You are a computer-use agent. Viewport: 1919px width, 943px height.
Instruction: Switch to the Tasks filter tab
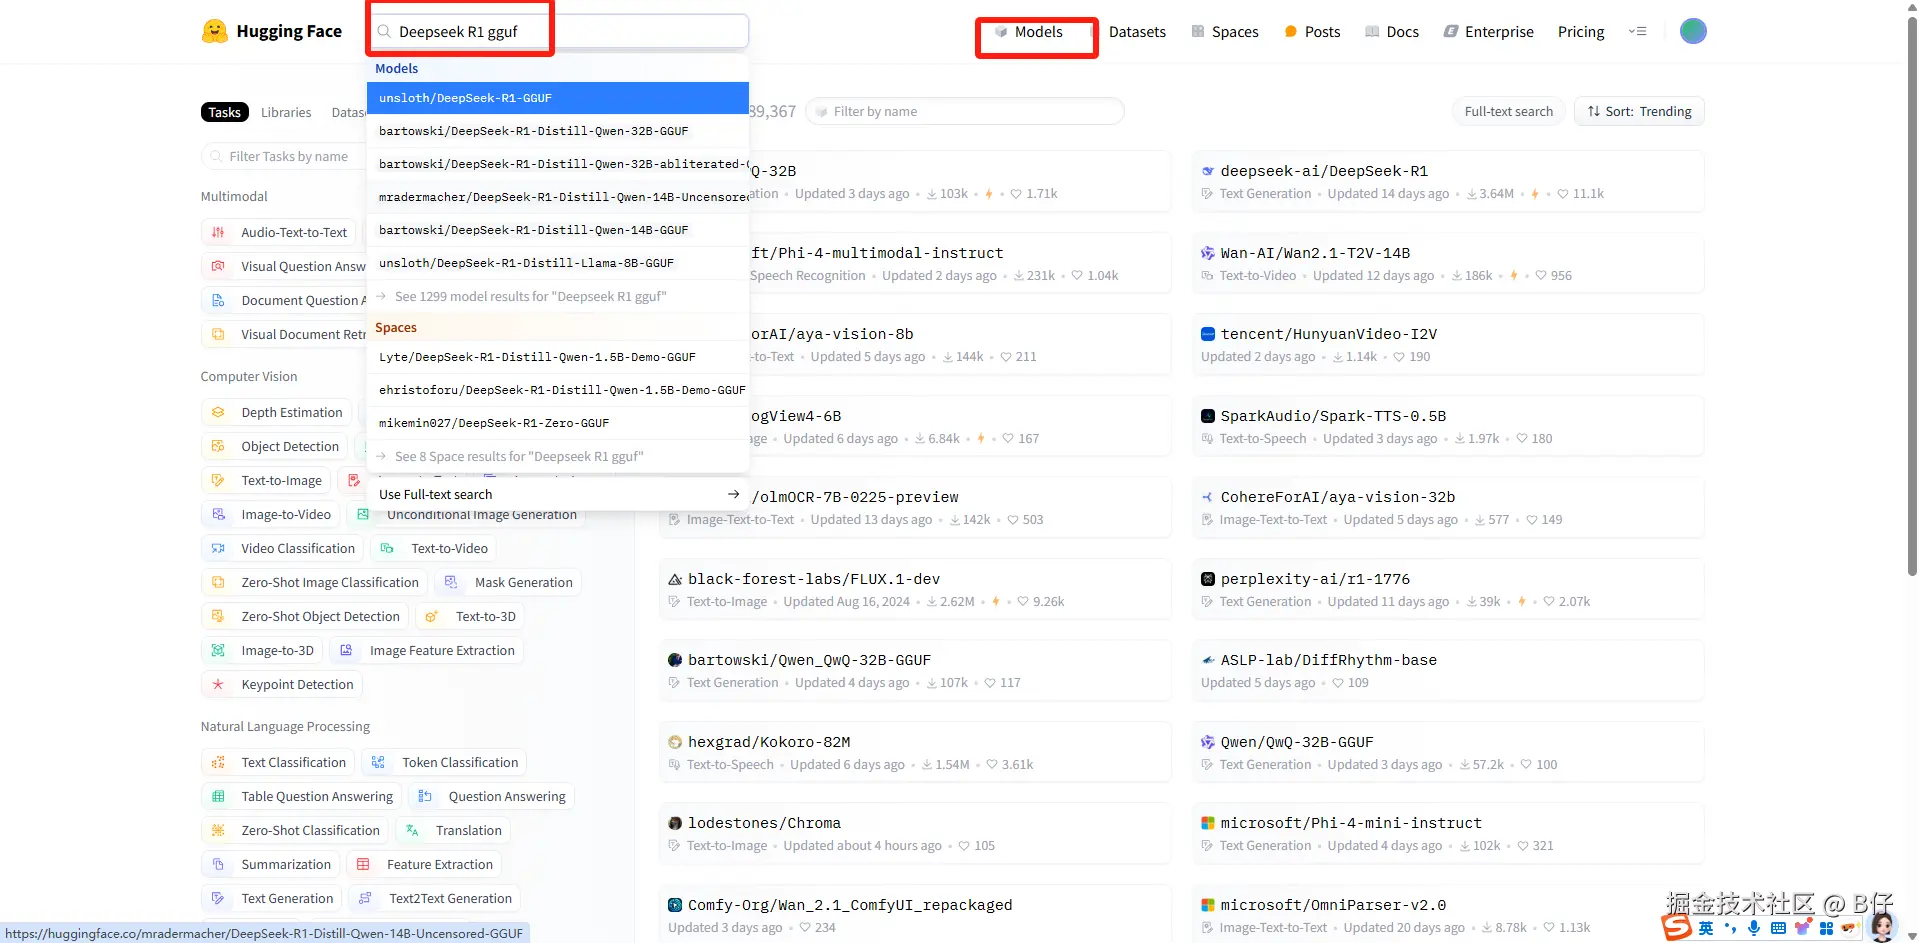[x=224, y=112]
